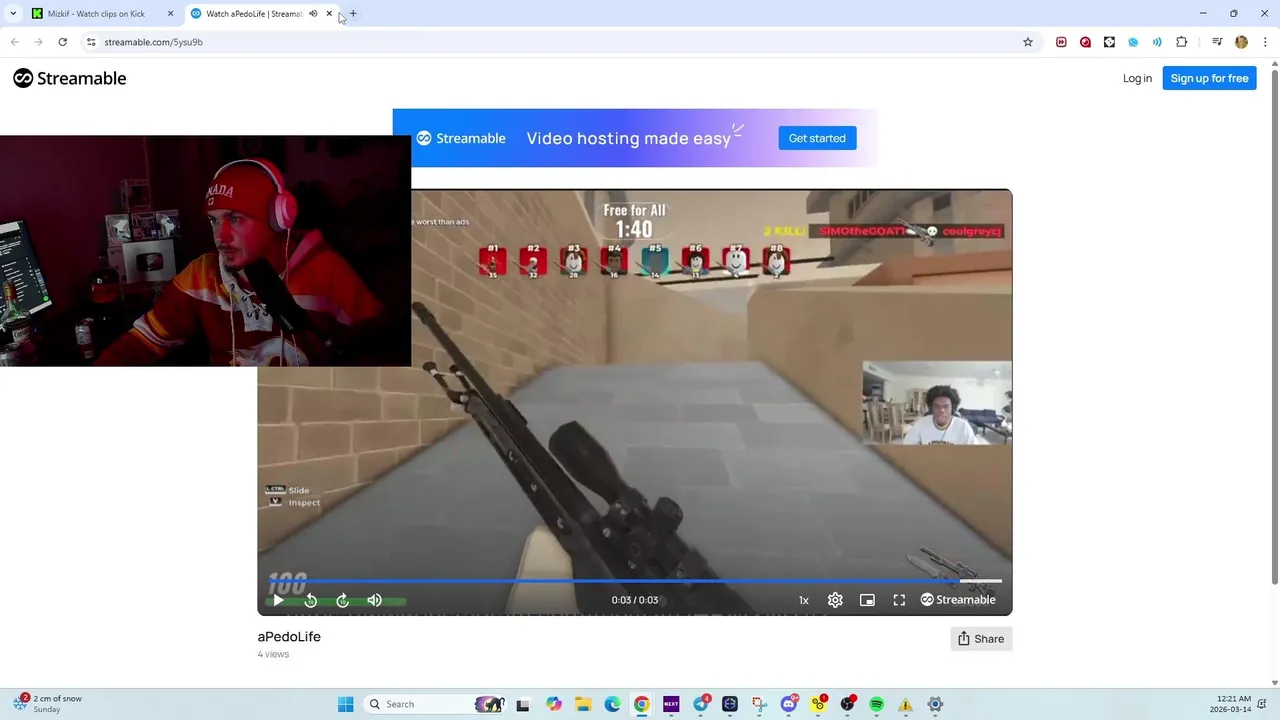Open the Extensions puzzle menu

(1182, 42)
